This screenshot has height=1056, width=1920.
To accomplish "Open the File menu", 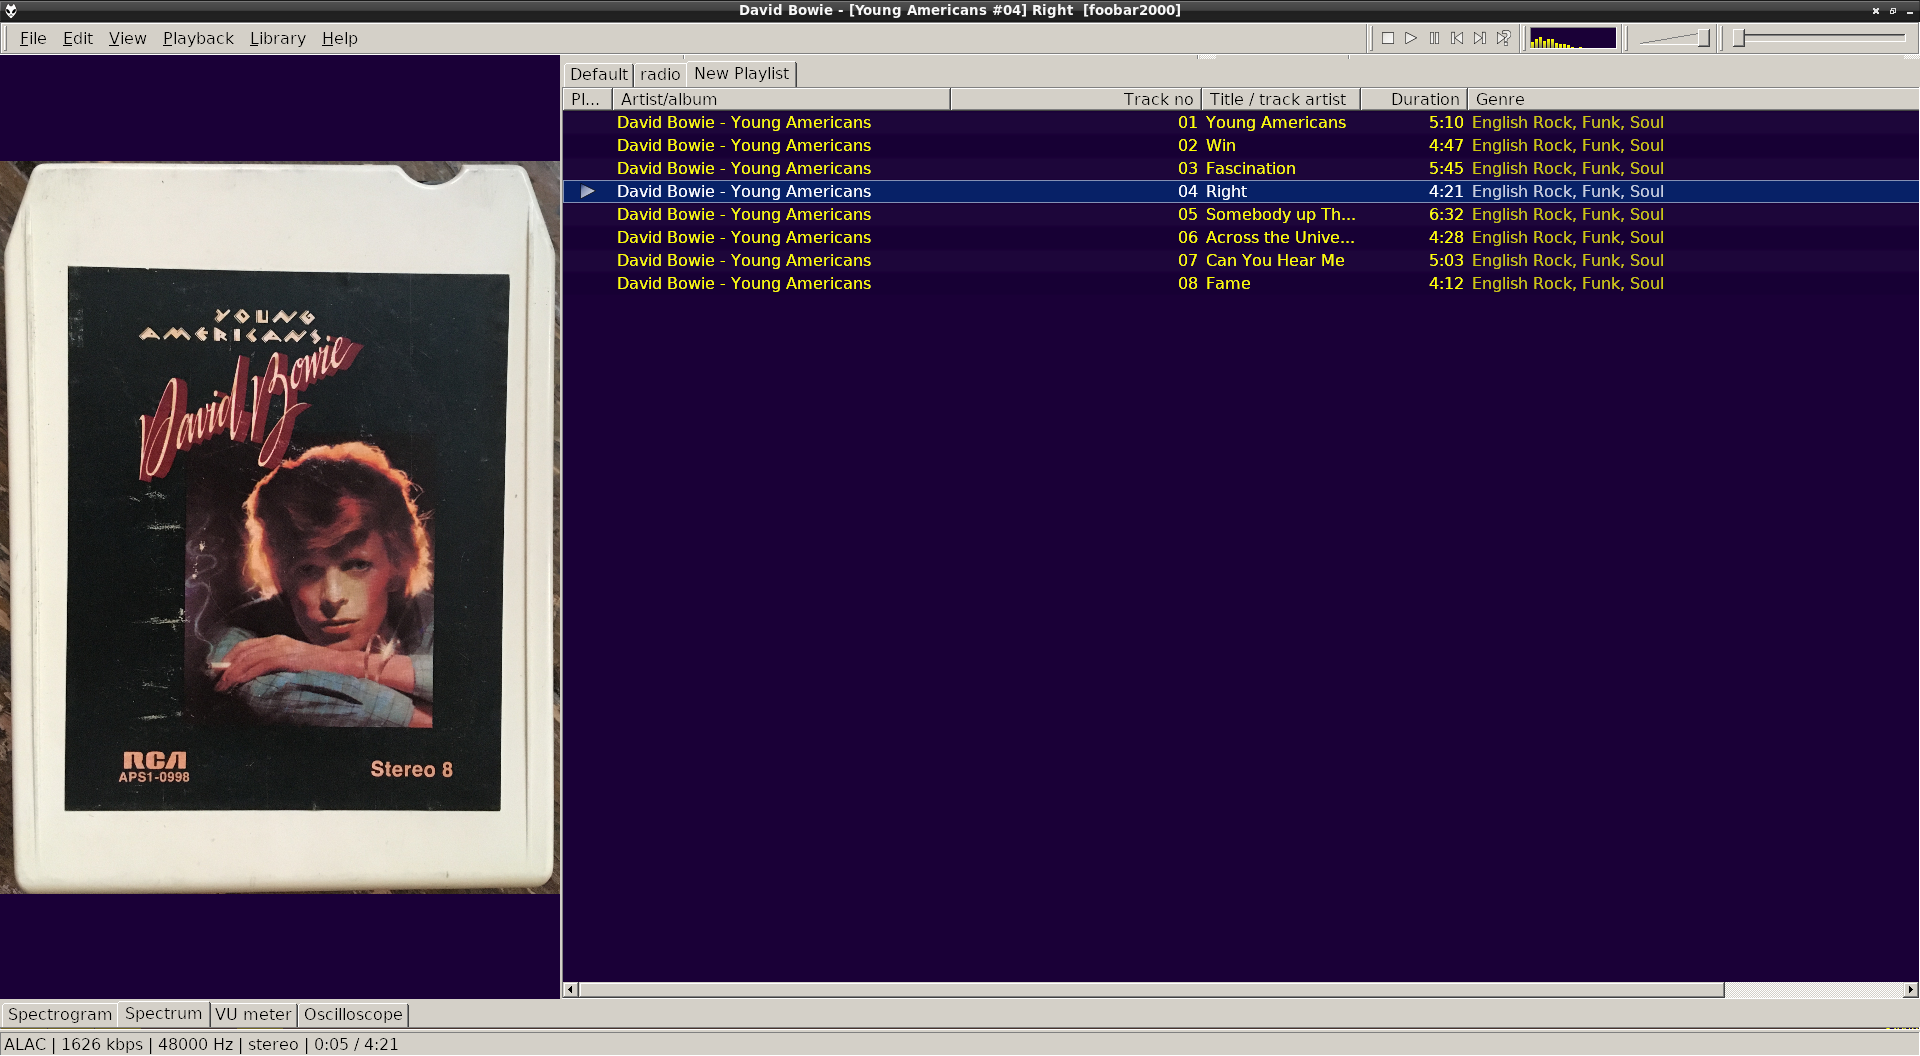I will [x=33, y=38].
